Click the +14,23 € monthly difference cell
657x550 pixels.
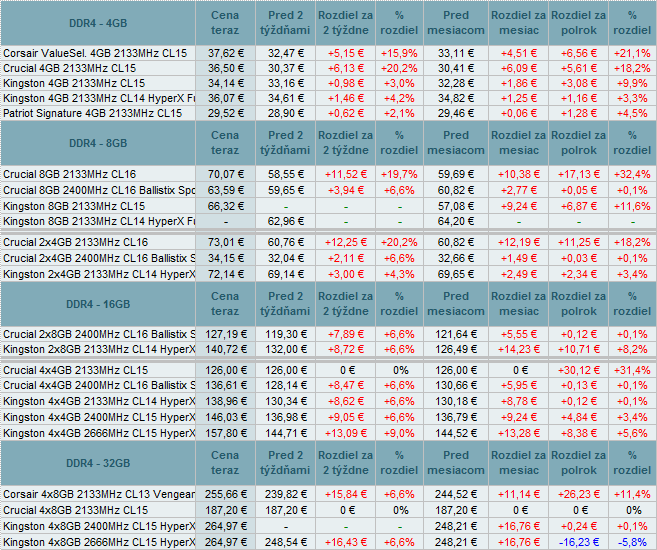tap(519, 349)
